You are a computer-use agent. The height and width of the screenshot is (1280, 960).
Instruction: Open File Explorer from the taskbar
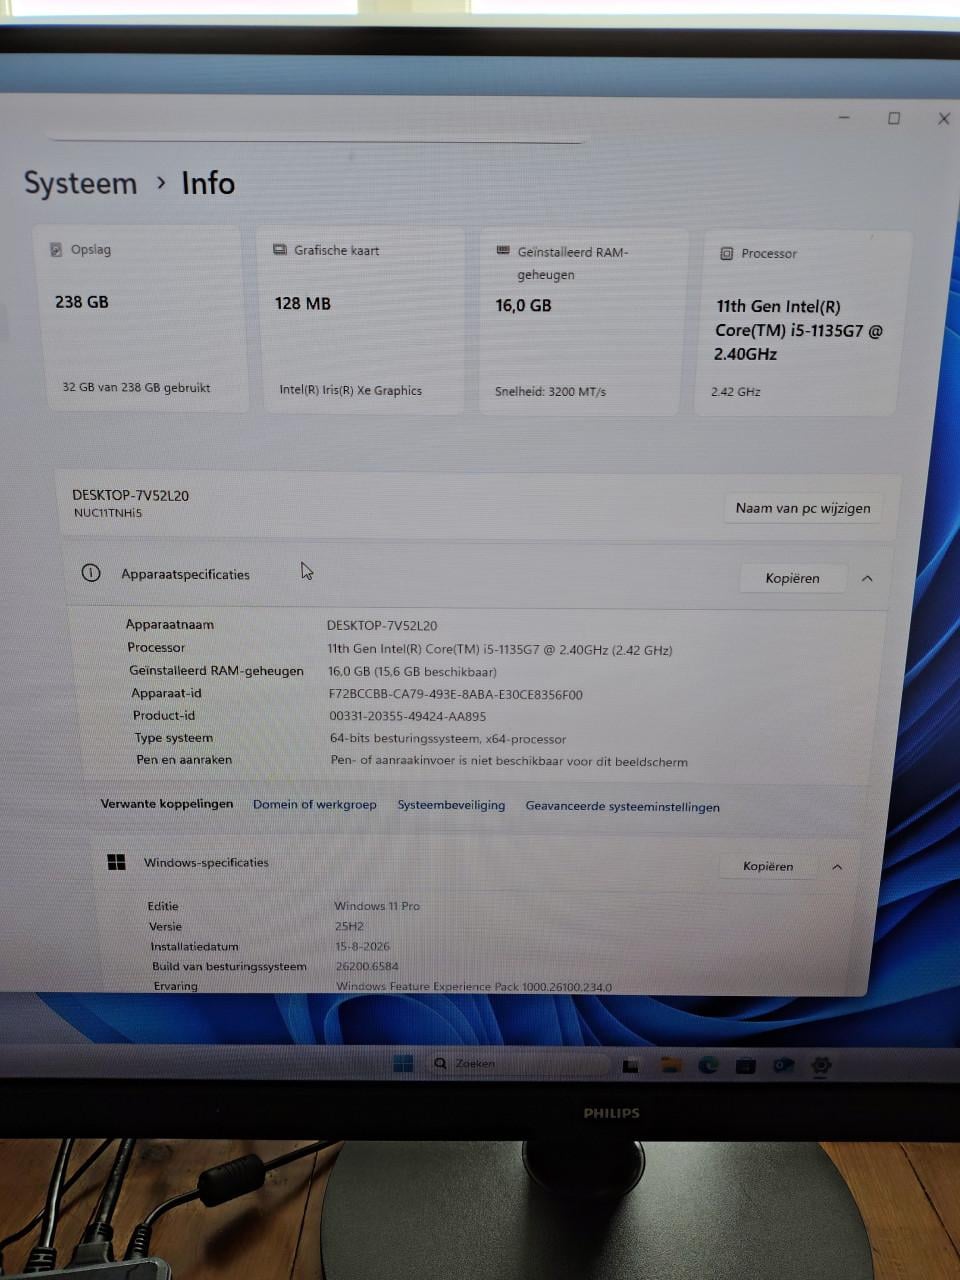(670, 1065)
